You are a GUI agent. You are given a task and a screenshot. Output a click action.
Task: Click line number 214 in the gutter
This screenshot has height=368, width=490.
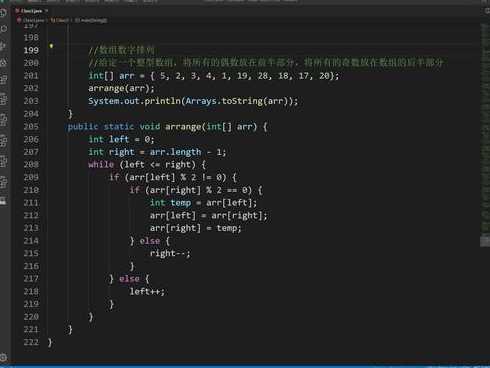[31, 241]
